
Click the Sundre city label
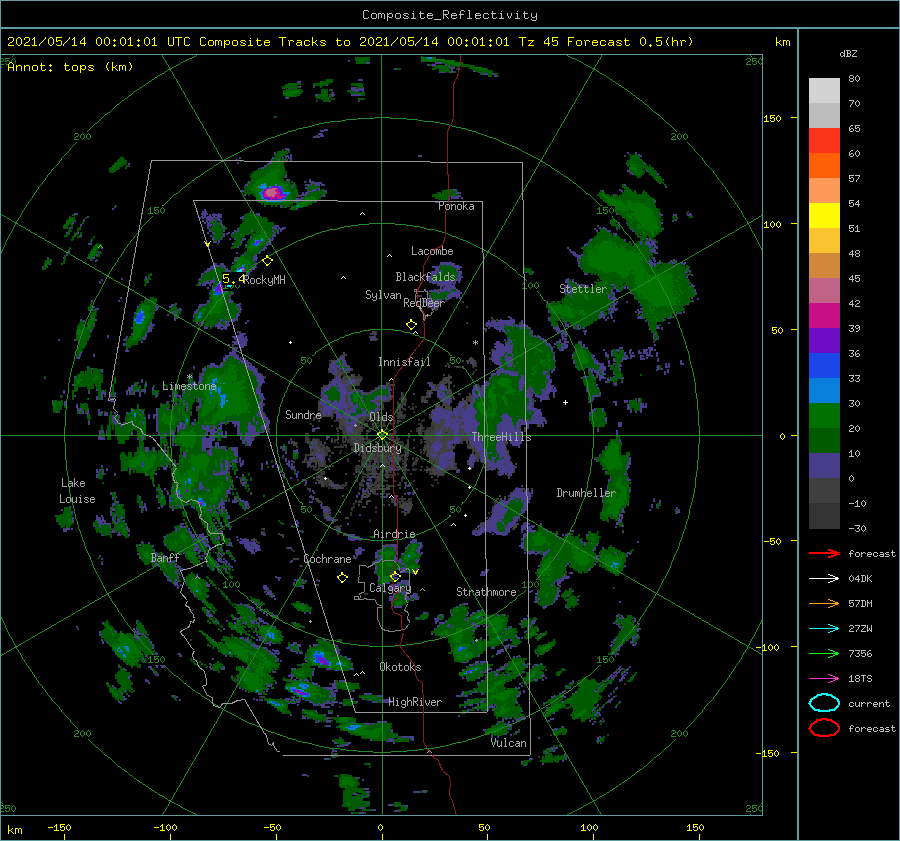303,415
